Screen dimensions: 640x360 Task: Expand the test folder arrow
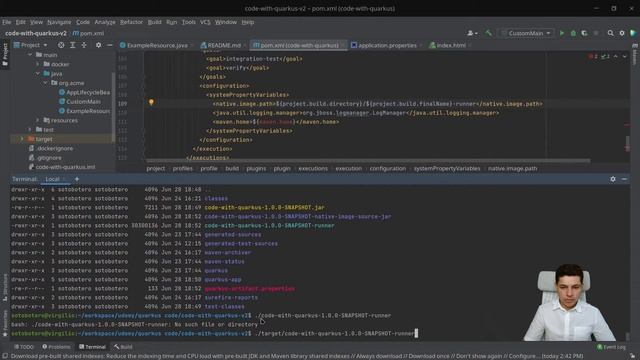pos(30,130)
